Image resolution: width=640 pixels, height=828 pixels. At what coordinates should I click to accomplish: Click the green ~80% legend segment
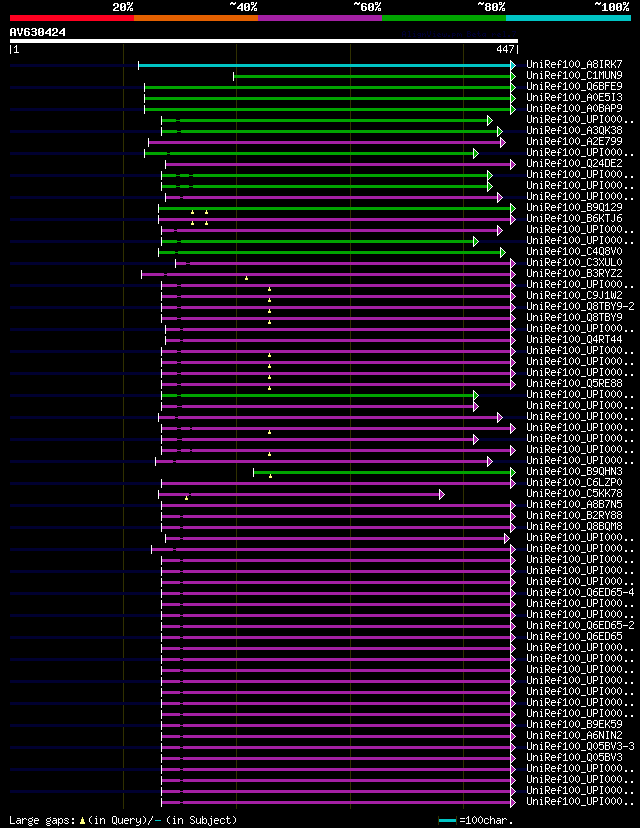(444, 18)
